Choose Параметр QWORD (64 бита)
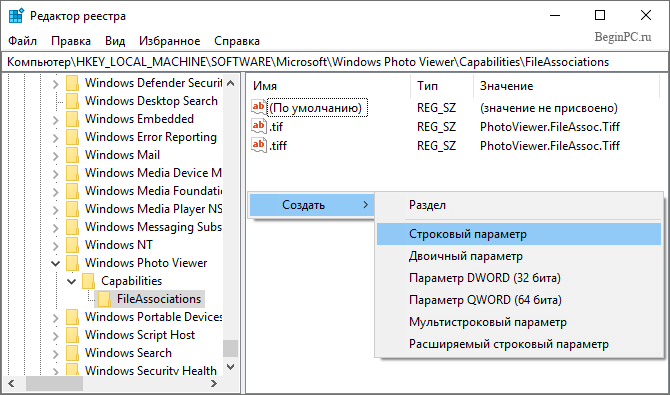 point(519,300)
